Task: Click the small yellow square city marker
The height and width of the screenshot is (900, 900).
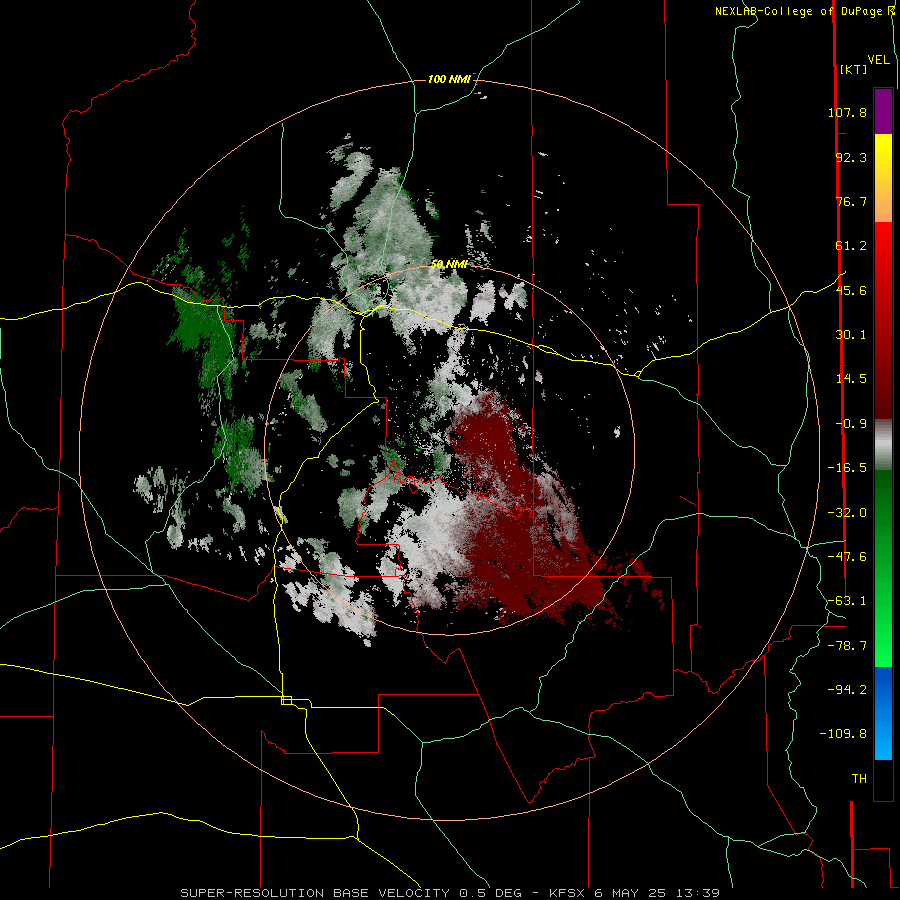Action: tap(286, 700)
